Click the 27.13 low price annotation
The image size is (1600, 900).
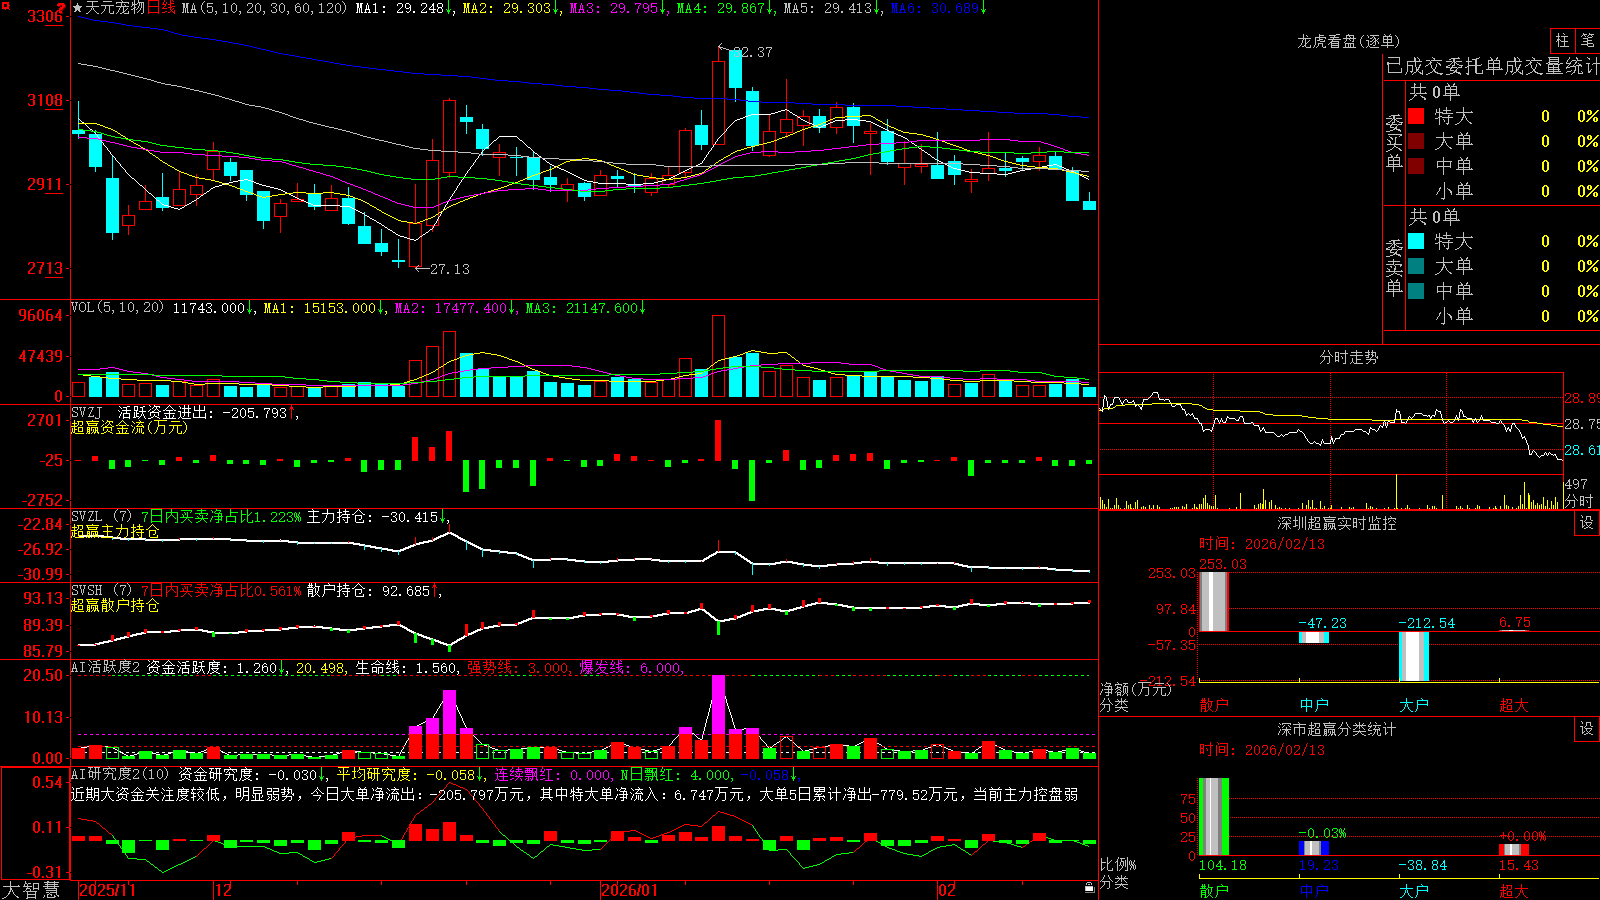(449, 269)
